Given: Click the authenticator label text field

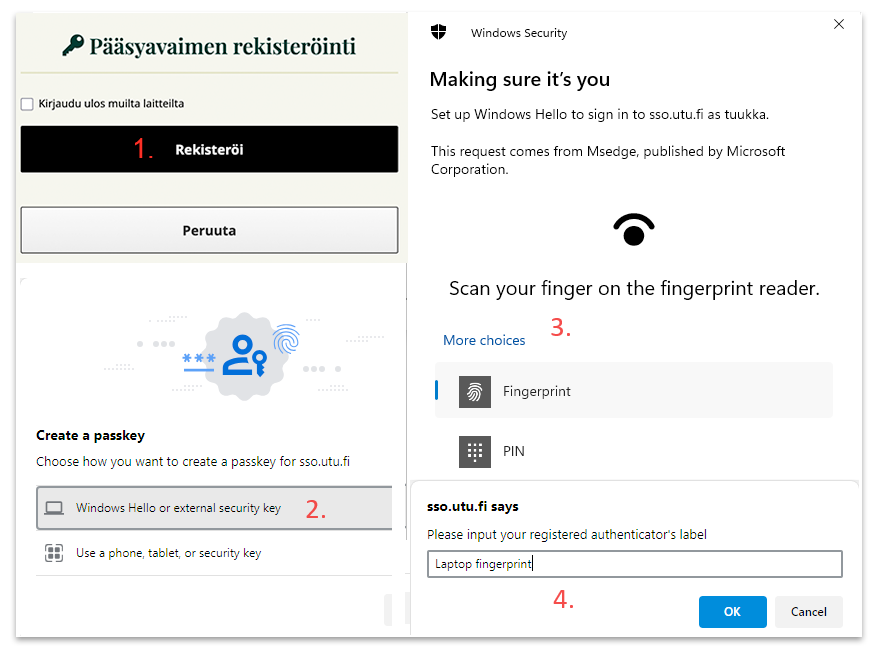Looking at the screenshot, I should click(x=634, y=564).
